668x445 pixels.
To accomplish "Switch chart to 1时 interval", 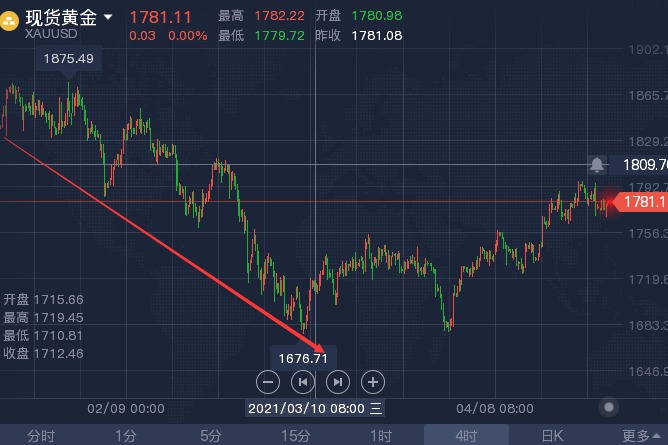I will [380, 435].
